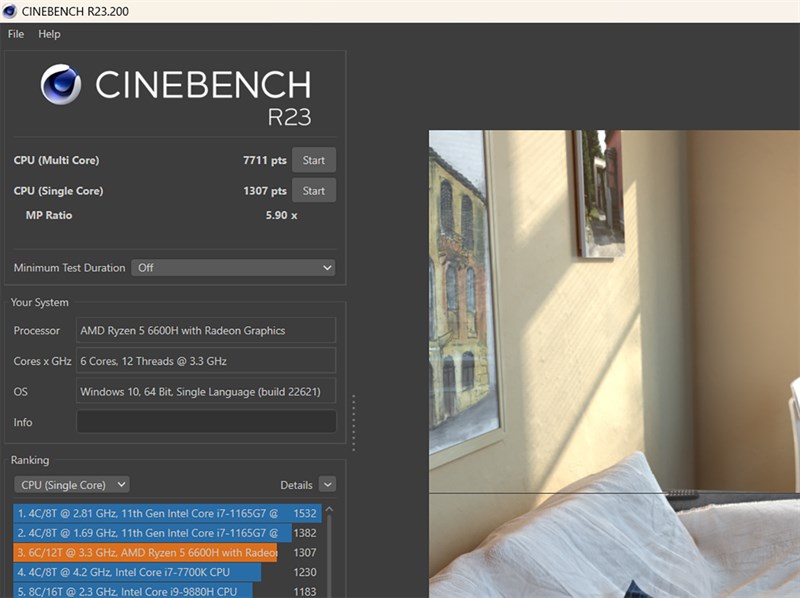This screenshot has height=598, width=800.
Task: Open the Help menu
Action: [x=49, y=34]
